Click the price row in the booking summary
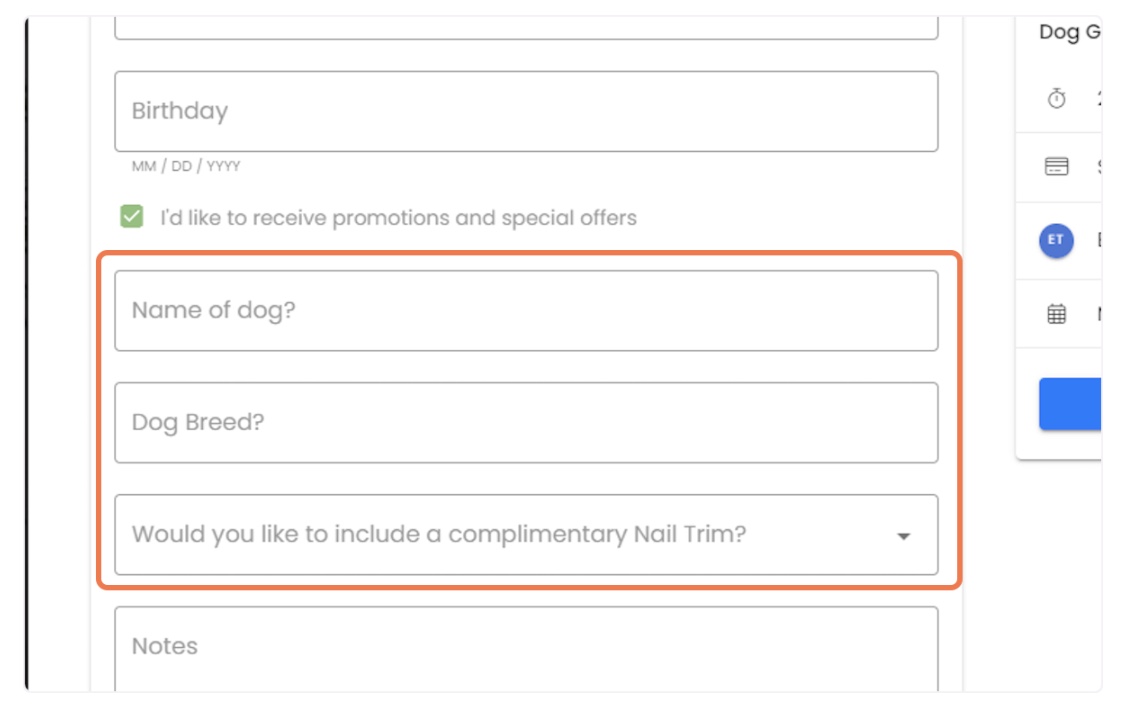1132x712 pixels. click(x=1080, y=168)
